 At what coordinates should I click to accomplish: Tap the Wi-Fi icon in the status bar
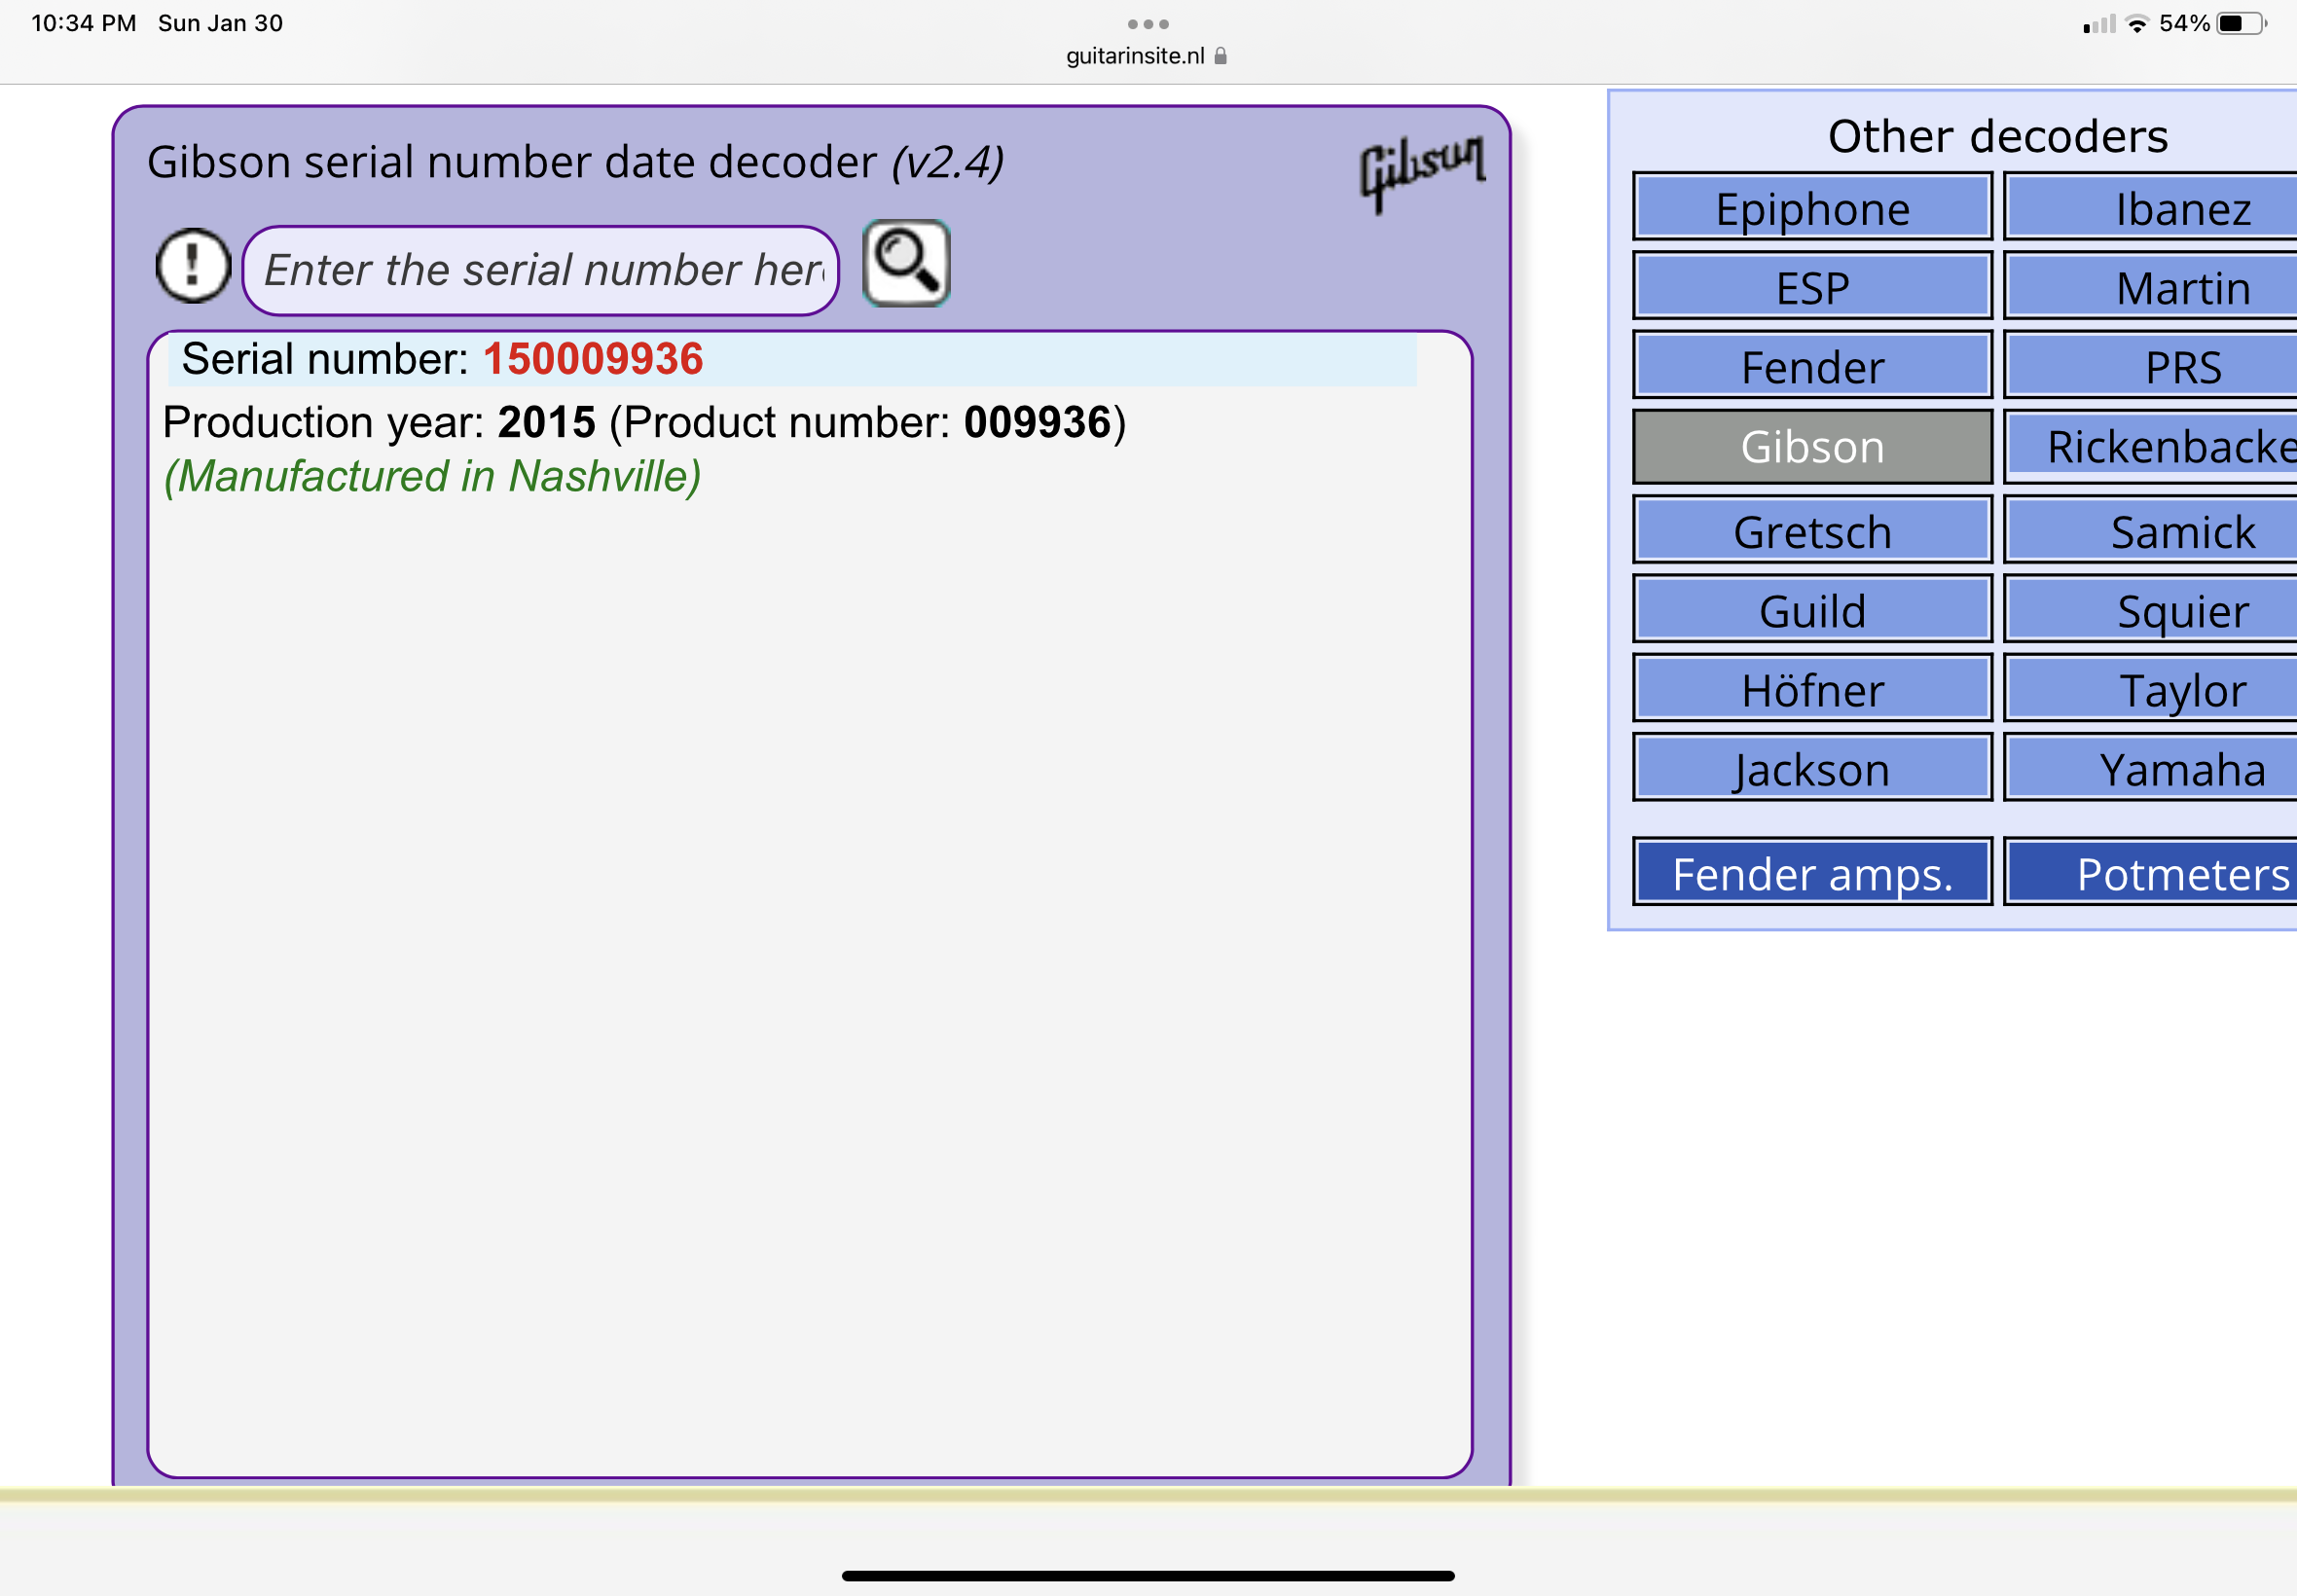pos(2137,24)
